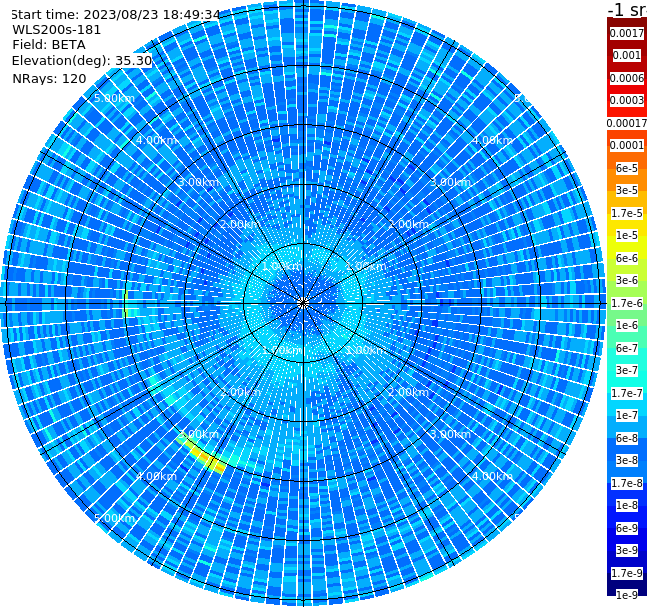The height and width of the screenshot is (607, 647).
Task: Click the 3e-9 colorbar tick label
Action: tap(627, 550)
